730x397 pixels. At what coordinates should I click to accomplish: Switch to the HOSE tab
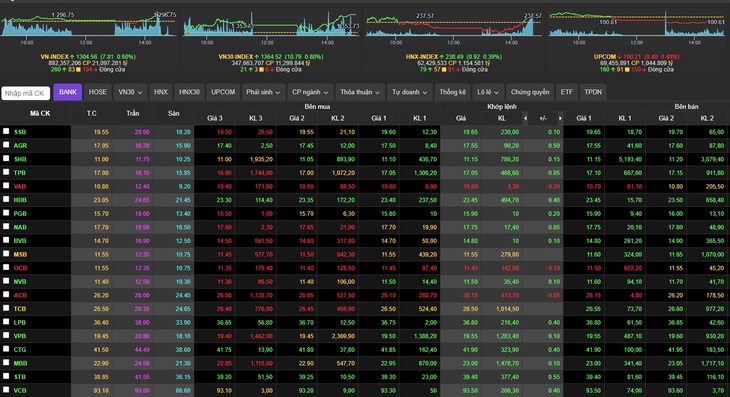[98, 92]
